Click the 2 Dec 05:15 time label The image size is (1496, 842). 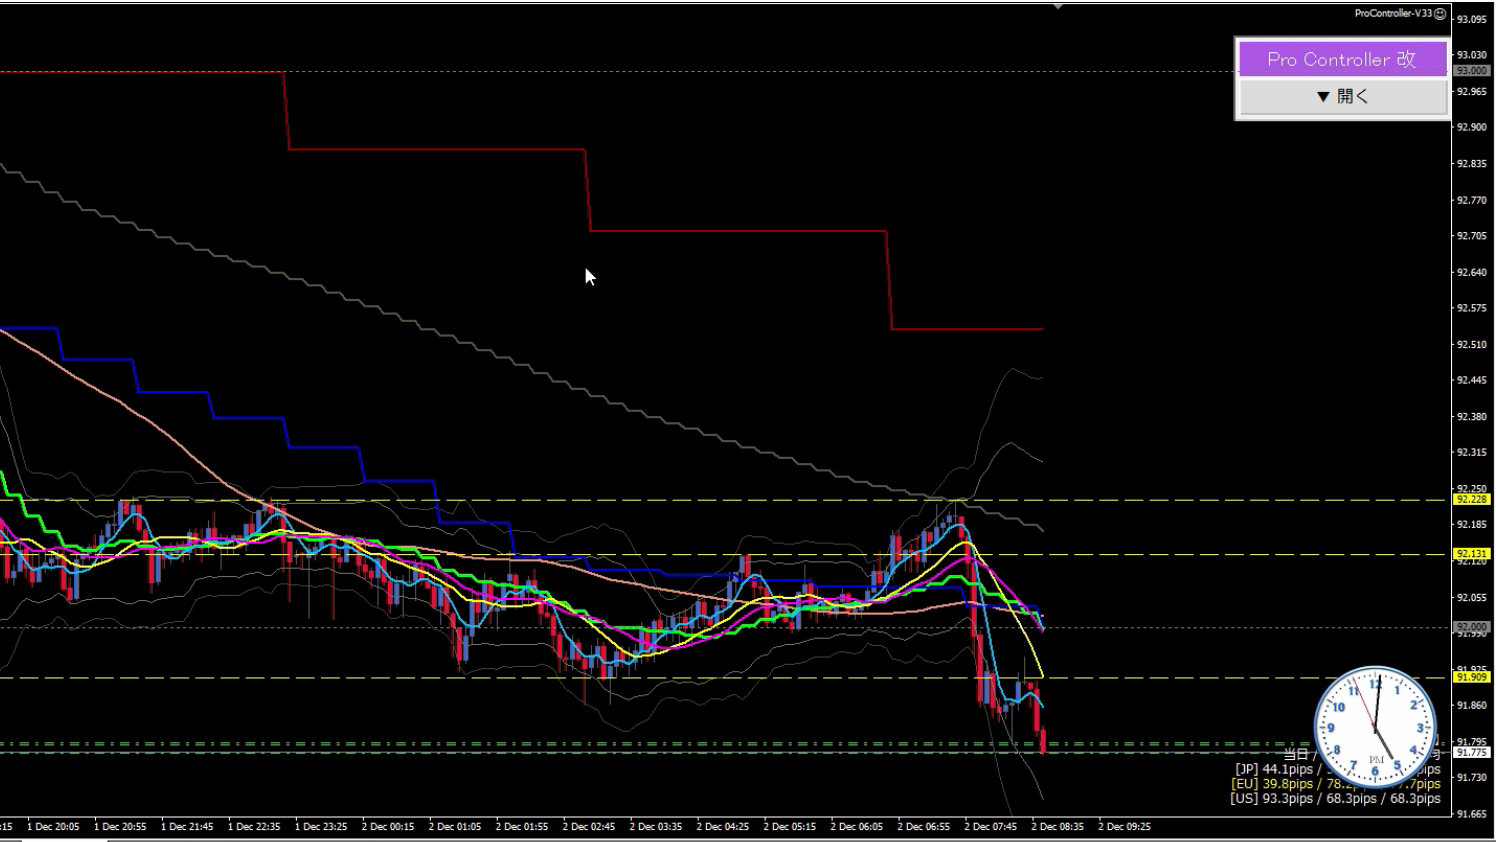[x=790, y=827]
